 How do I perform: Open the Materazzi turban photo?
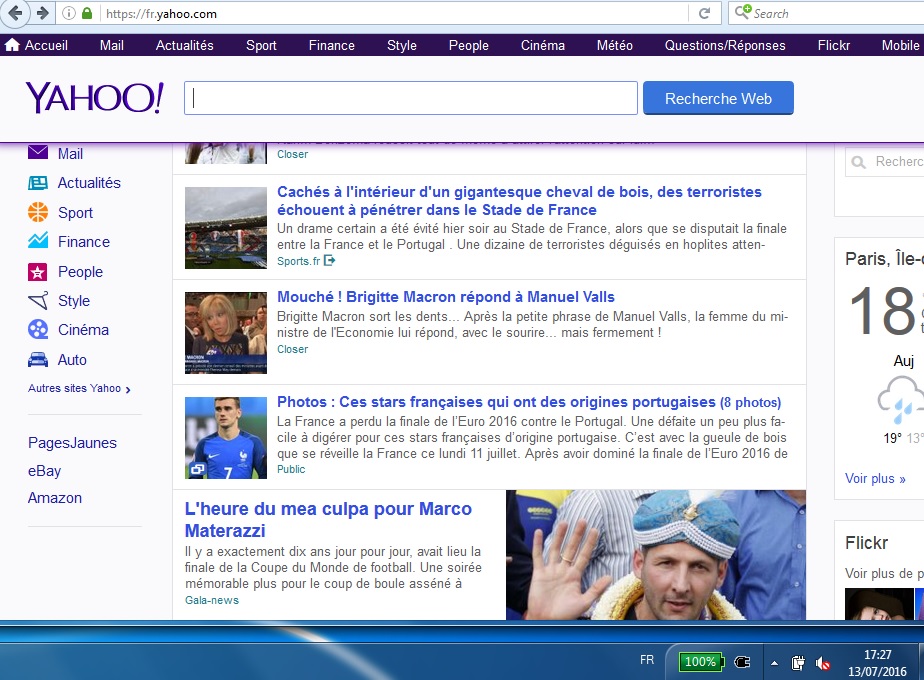click(x=655, y=554)
